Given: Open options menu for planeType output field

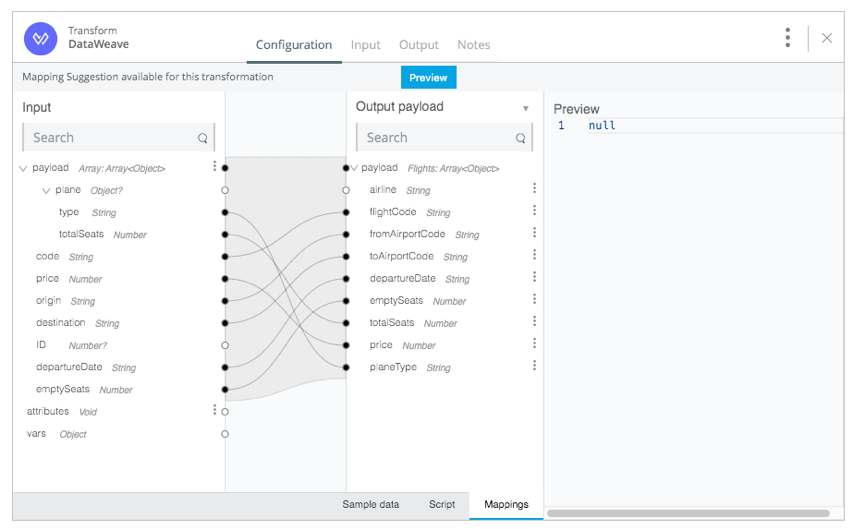Looking at the screenshot, I should tap(534, 366).
